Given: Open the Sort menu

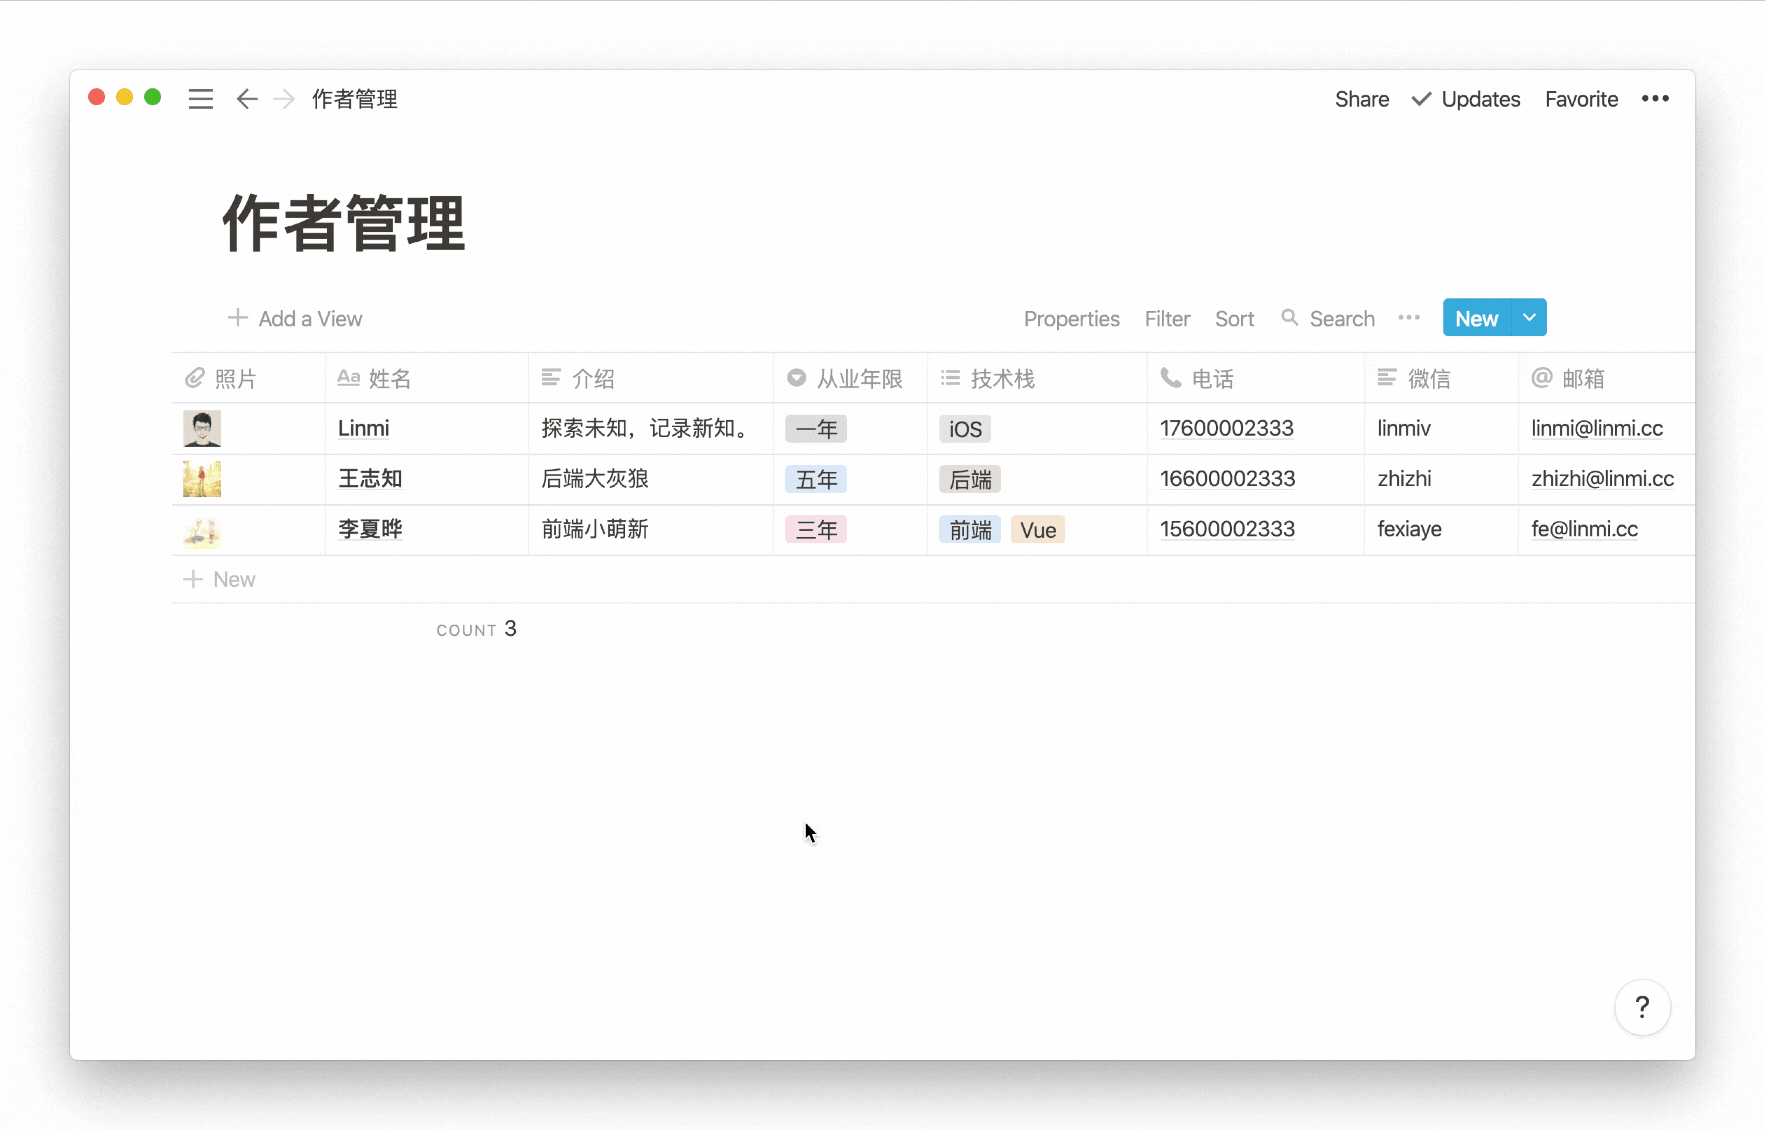Looking at the screenshot, I should [1235, 318].
